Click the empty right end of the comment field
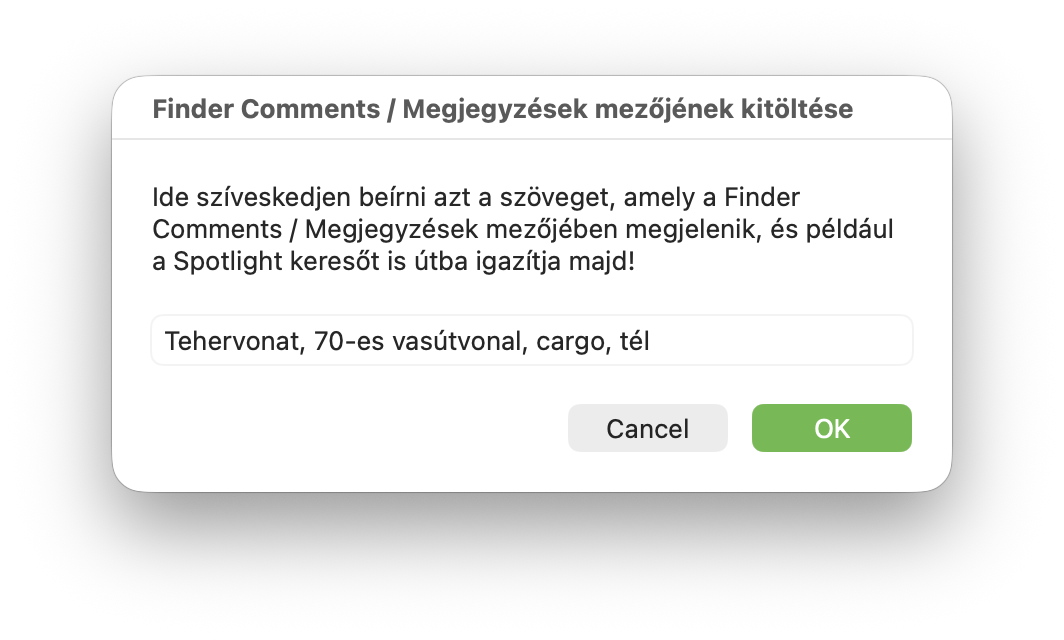 pyautogui.click(x=800, y=342)
